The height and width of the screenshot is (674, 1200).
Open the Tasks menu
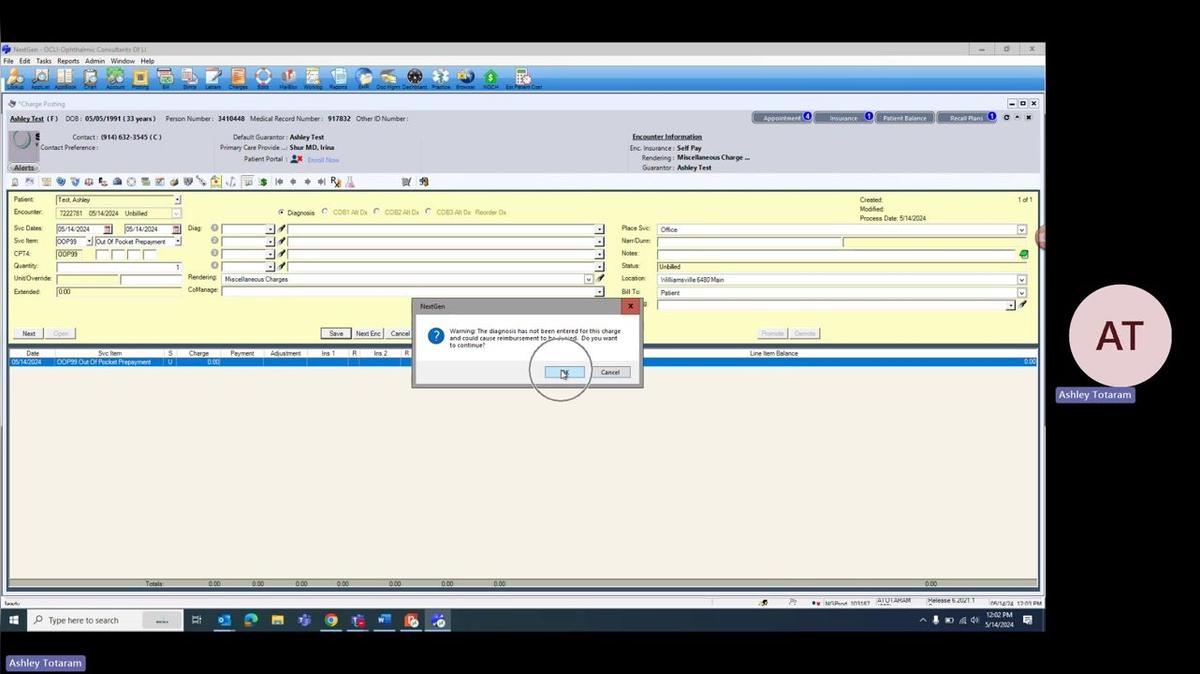(43, 60)
